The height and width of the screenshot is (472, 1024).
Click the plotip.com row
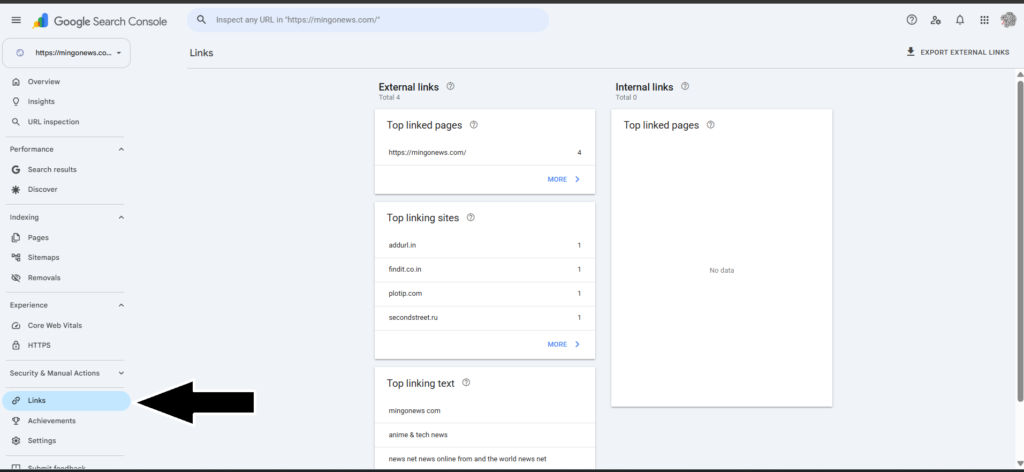point(485,294)
